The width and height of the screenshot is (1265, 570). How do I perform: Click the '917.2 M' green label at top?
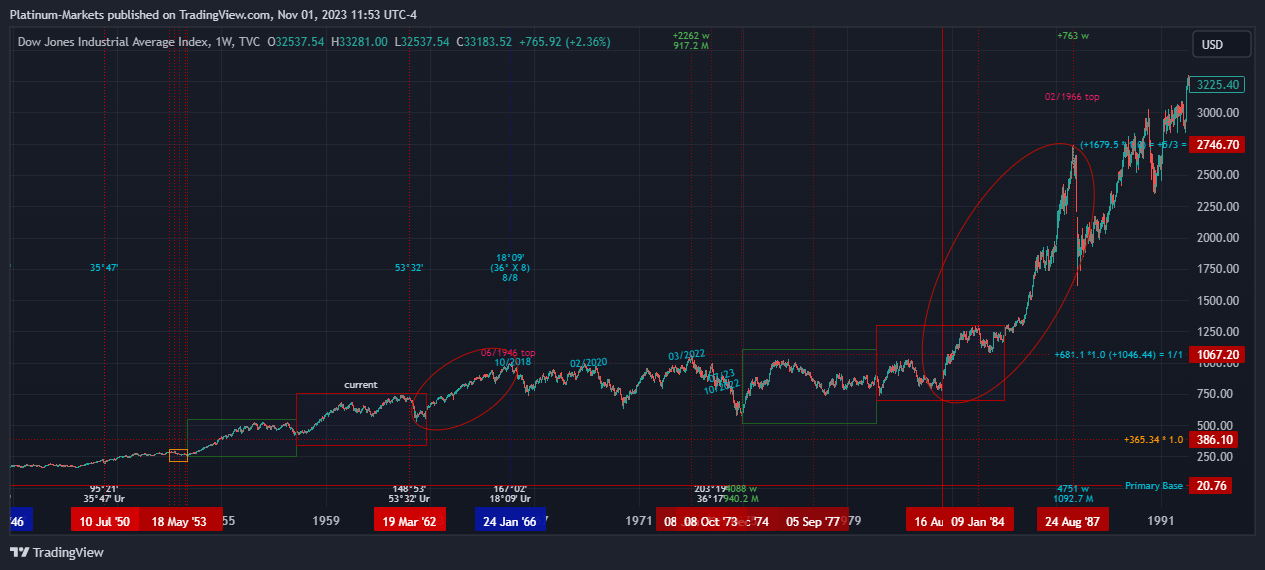(x=691, y=46)
